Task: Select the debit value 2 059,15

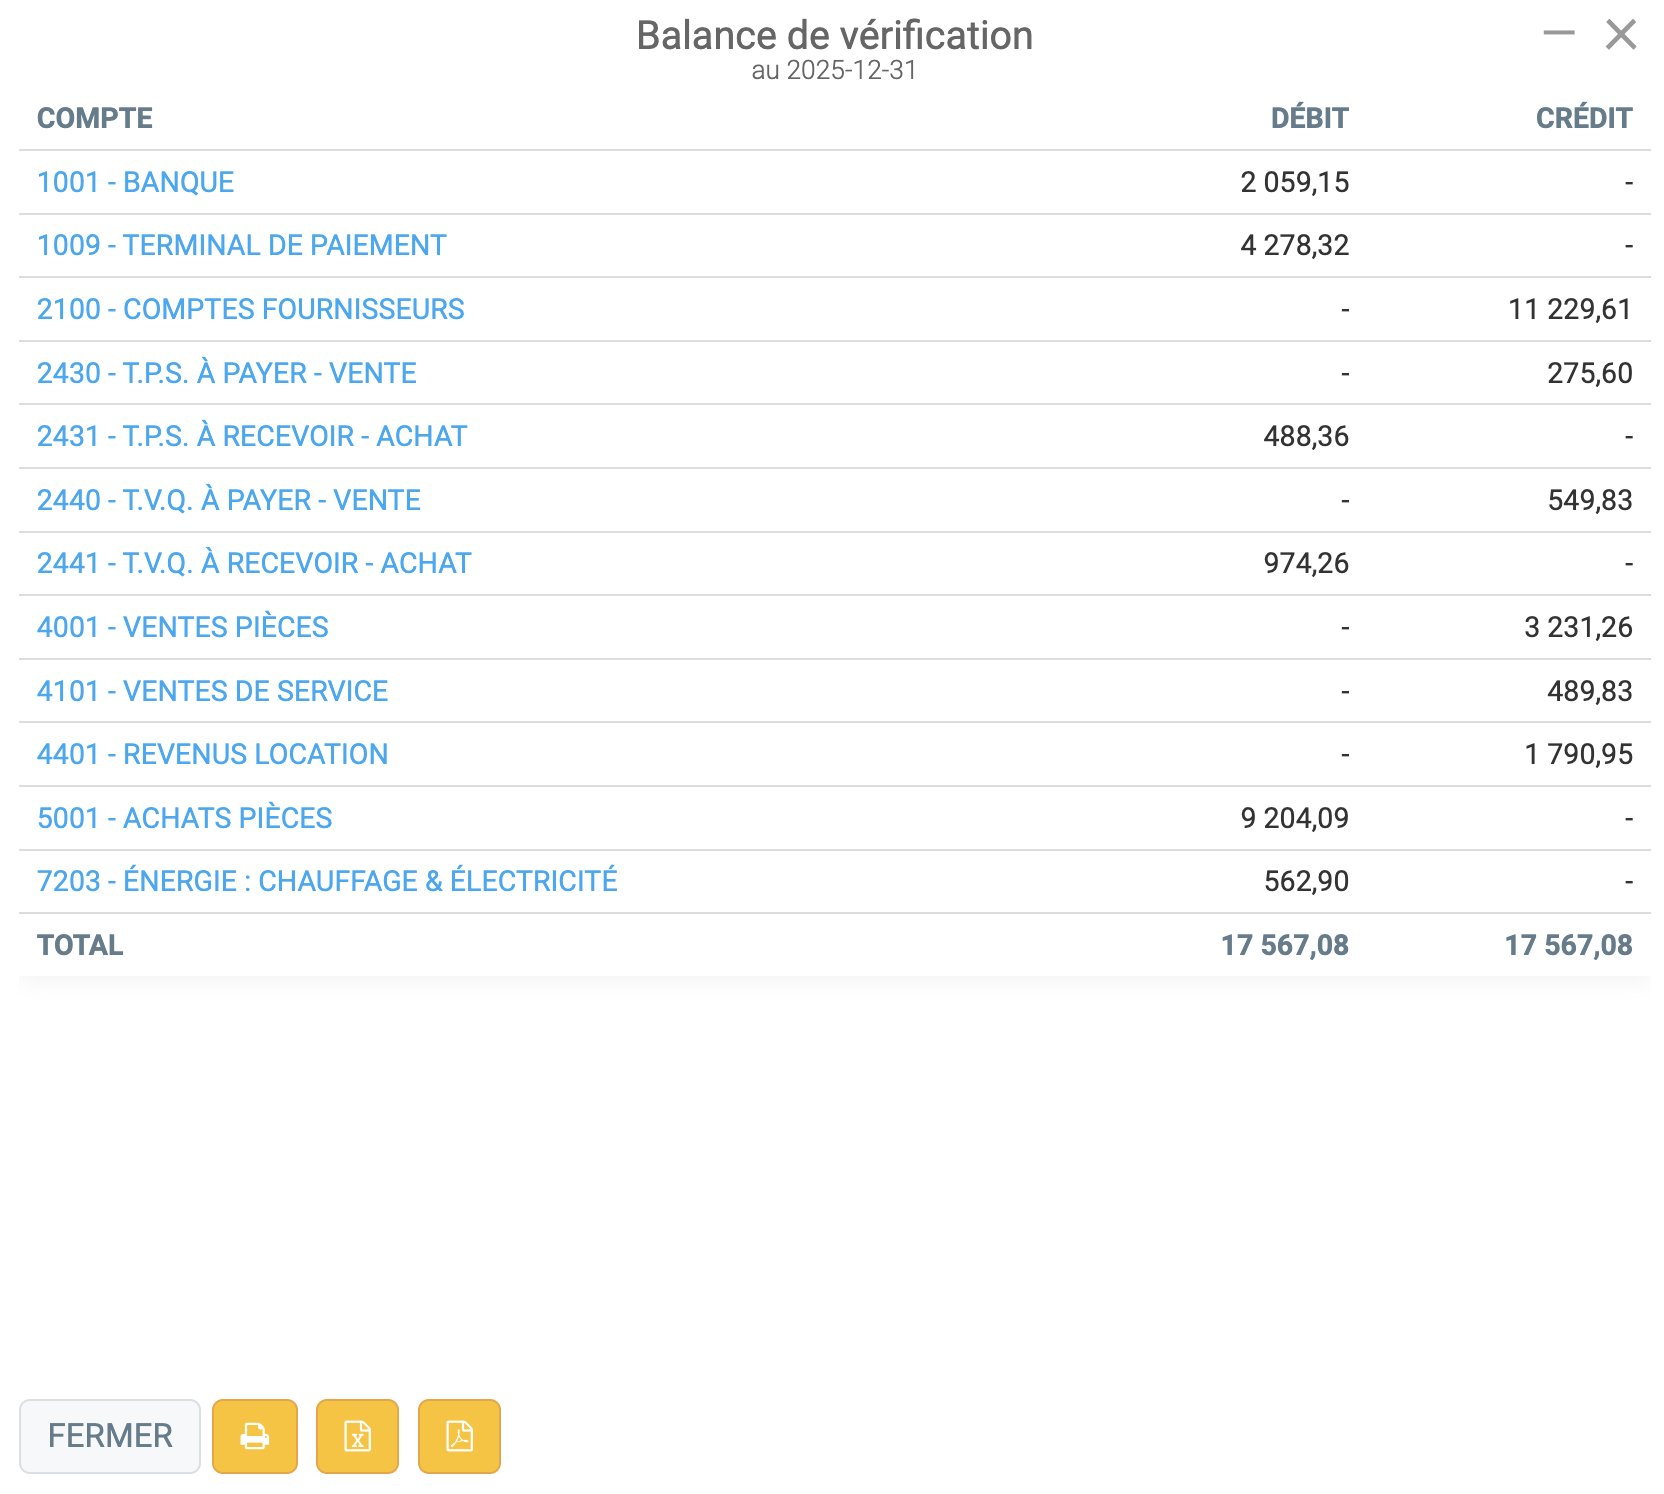Action: point(1294,182)
